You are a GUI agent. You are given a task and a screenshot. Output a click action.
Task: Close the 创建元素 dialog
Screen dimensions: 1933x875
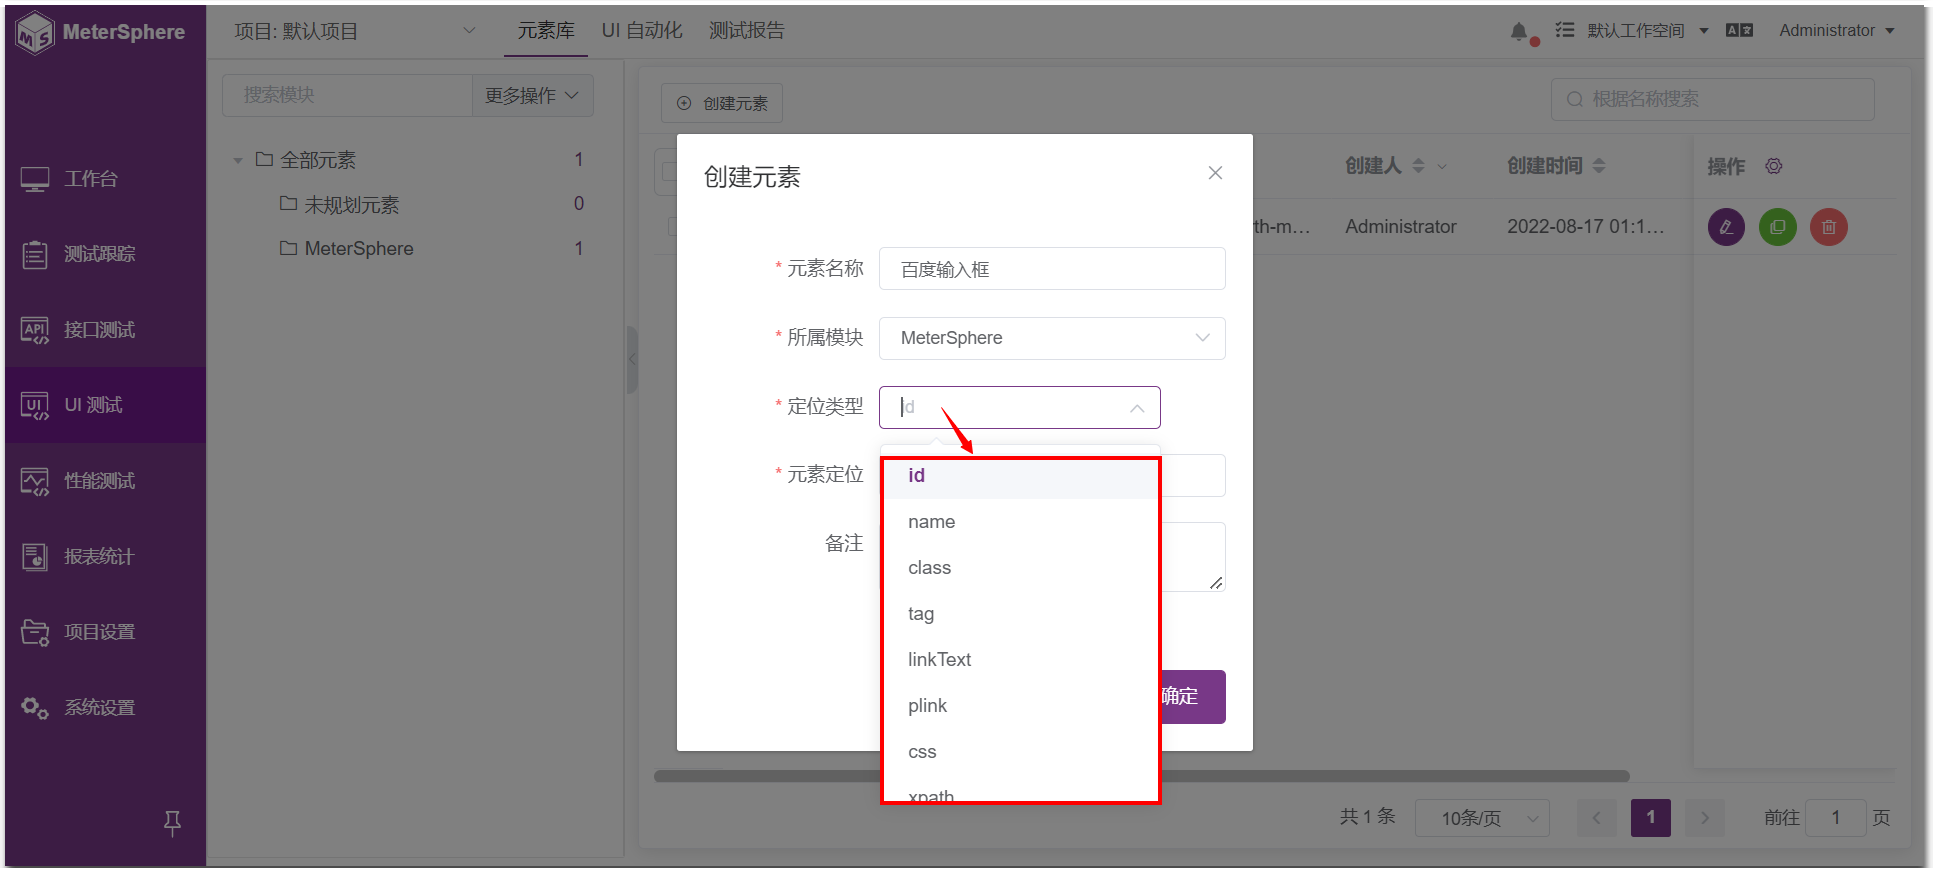click(x=1215, y=173)
